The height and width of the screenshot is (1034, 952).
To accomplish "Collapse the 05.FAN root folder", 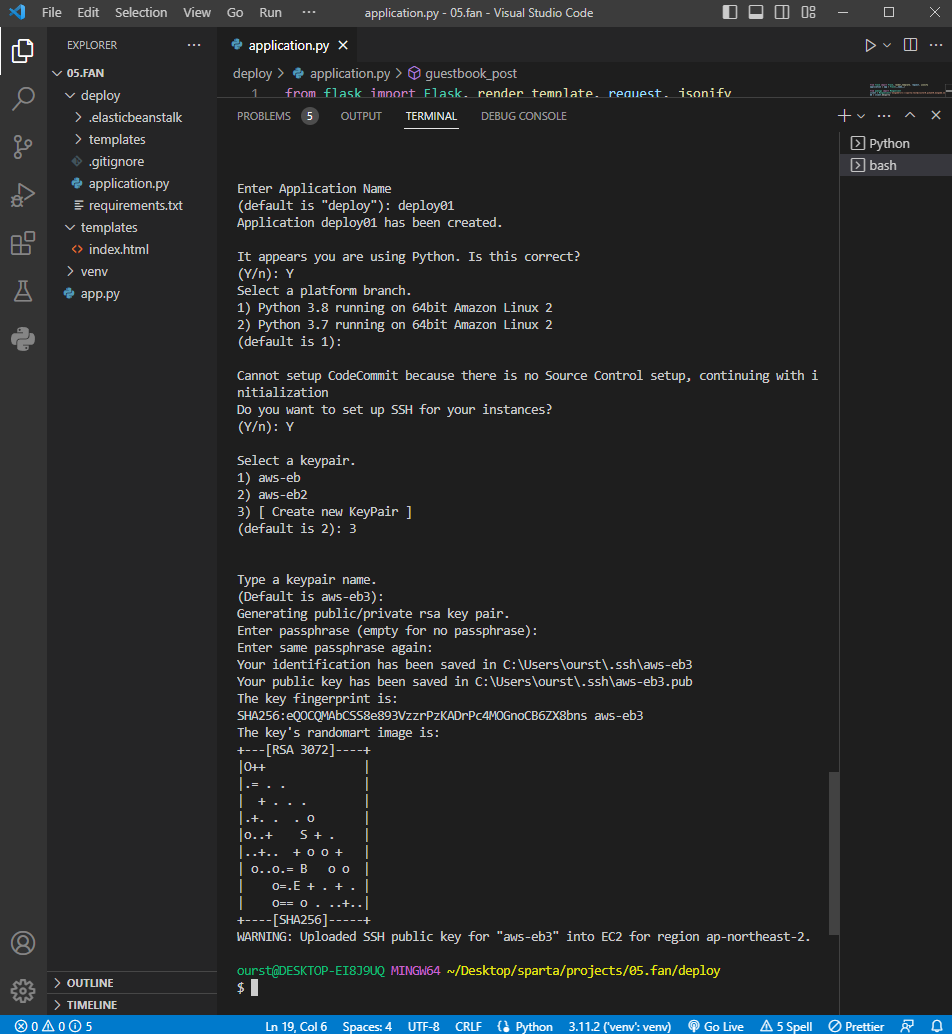I will click(x=132, y=73).
